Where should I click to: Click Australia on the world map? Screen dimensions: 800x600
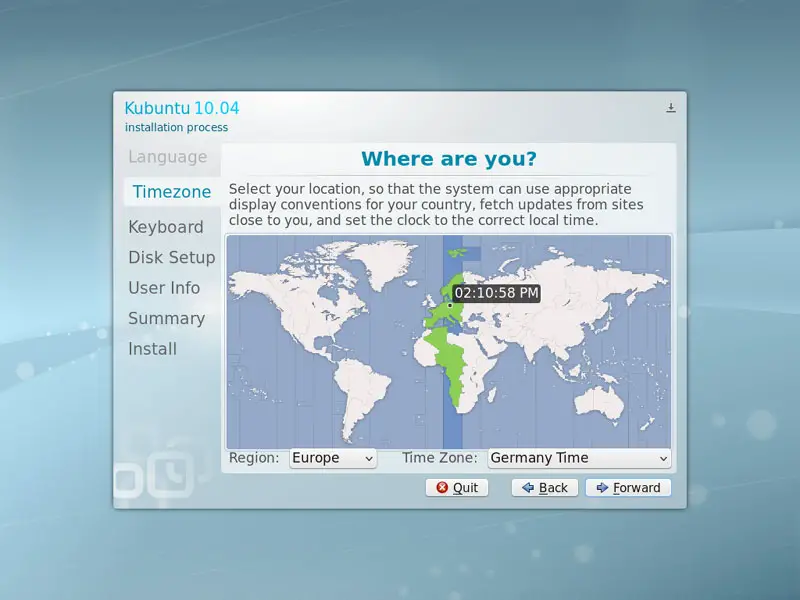tap(599, 404)
